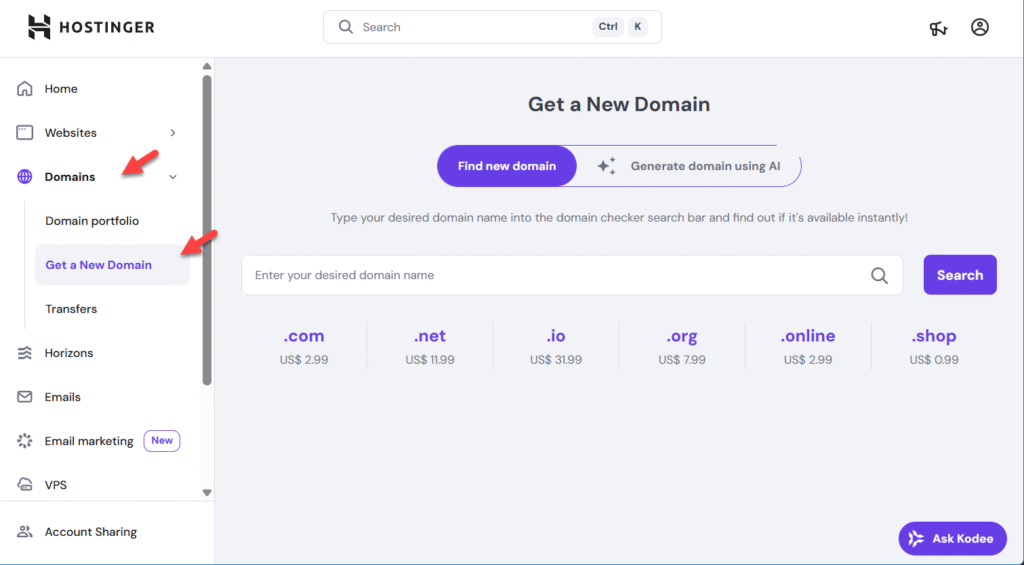Open the Ask Kodee chat button

tap(953, 538)
